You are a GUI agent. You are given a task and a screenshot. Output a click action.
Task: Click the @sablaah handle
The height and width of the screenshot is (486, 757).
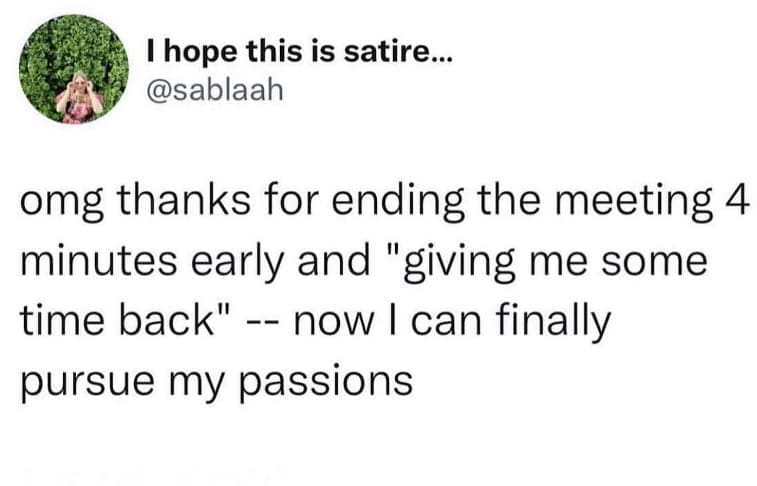click(215, 91)
